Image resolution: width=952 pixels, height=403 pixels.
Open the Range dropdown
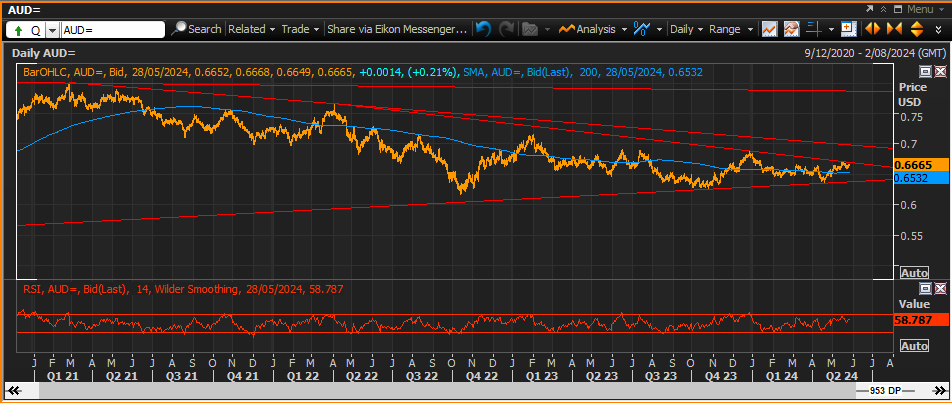[731, 29]
